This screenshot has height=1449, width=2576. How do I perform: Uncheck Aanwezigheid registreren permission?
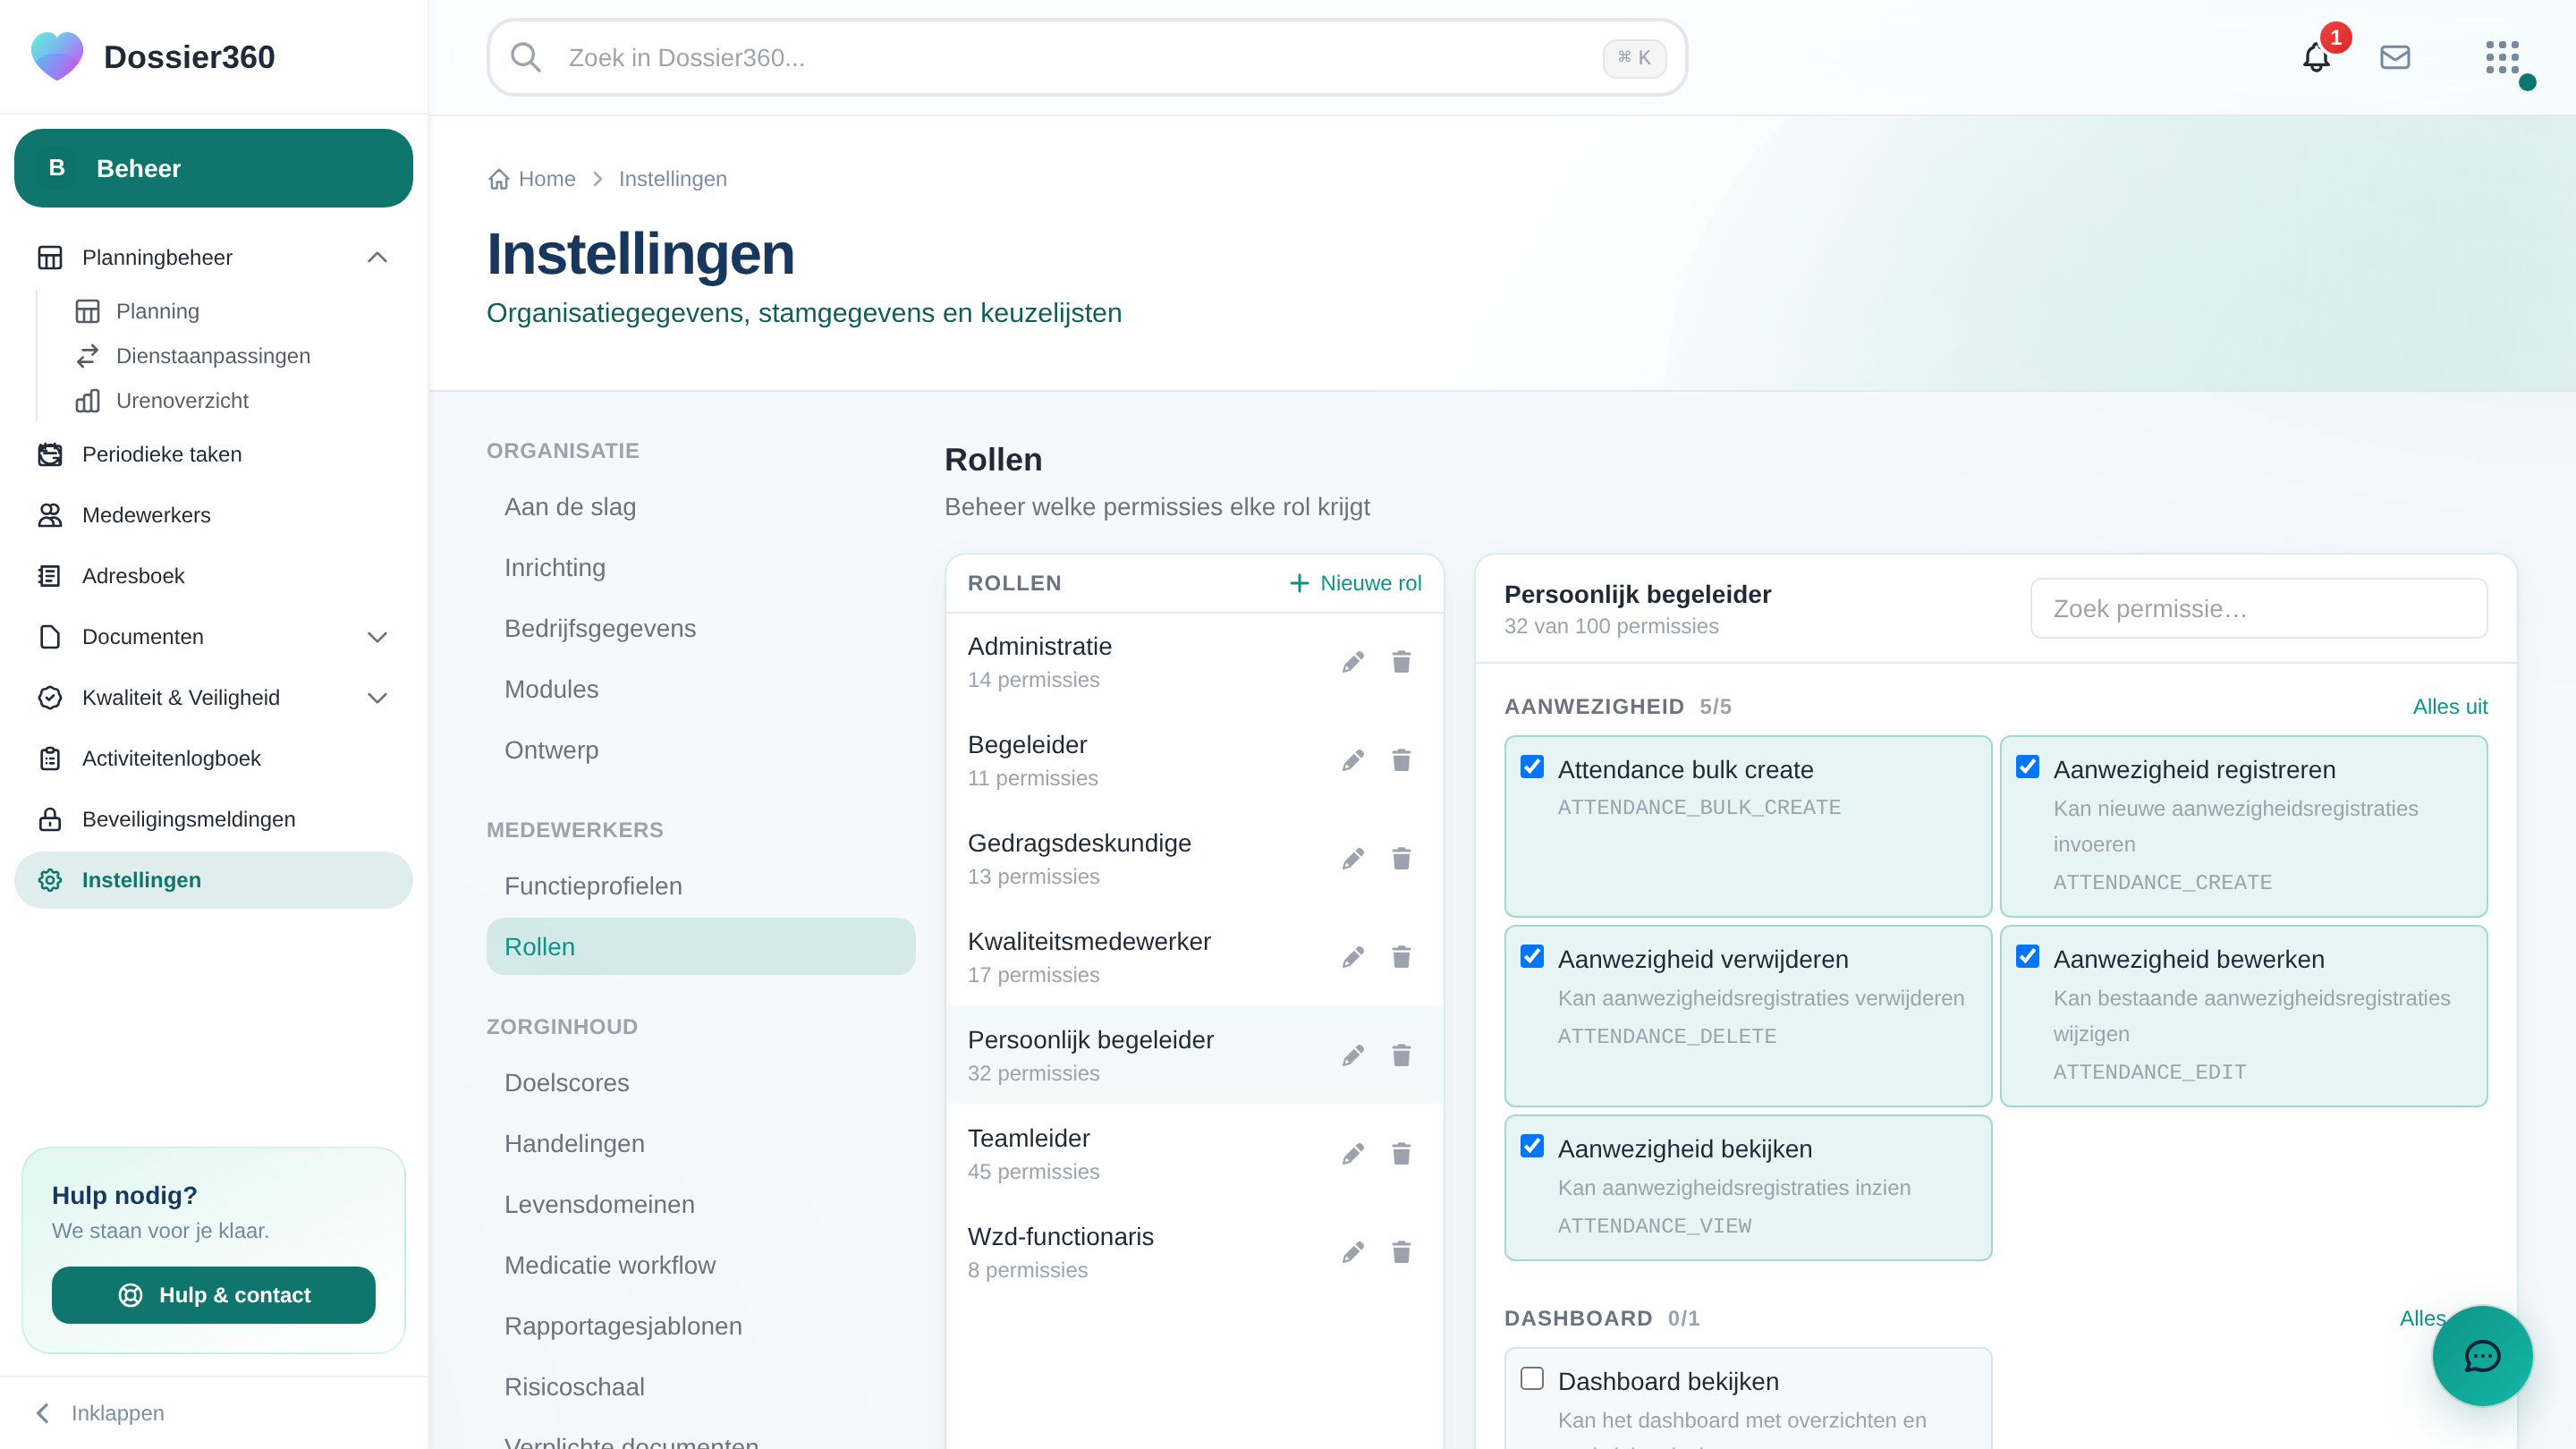point(2027,767)
